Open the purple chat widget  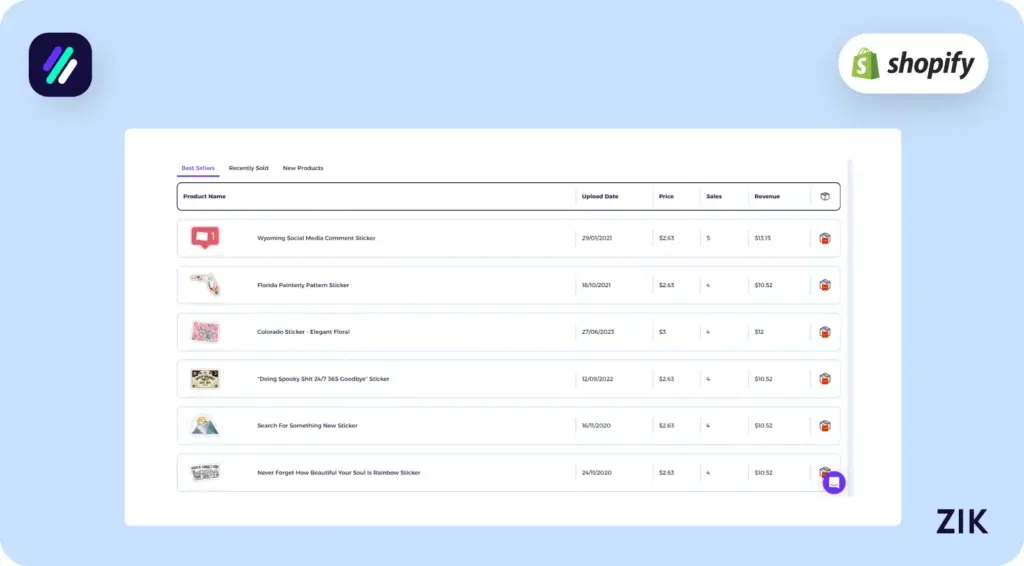click(x=834, y=483)
